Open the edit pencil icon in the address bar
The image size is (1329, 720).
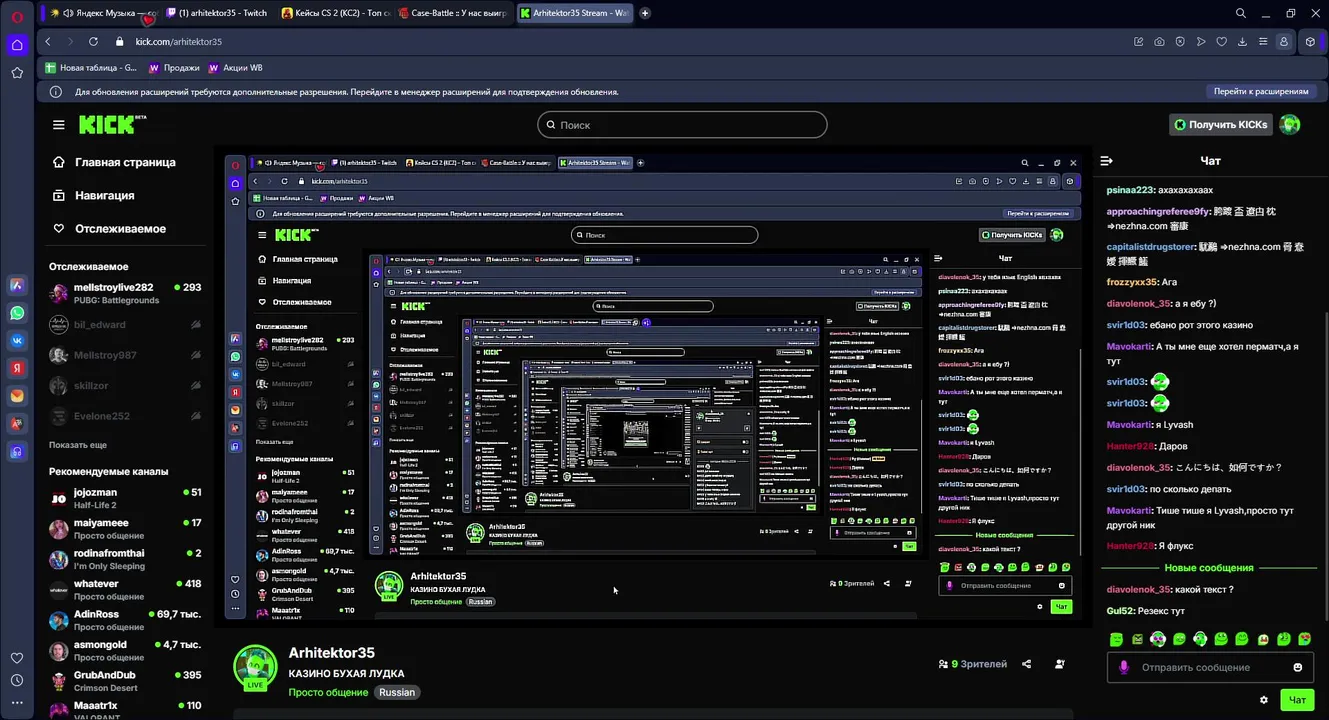click(1138, 42)
